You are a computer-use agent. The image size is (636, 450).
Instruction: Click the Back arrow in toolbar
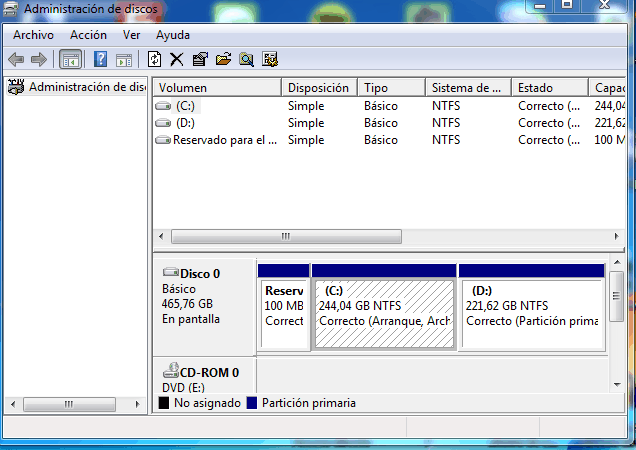(x=16, y=59)
